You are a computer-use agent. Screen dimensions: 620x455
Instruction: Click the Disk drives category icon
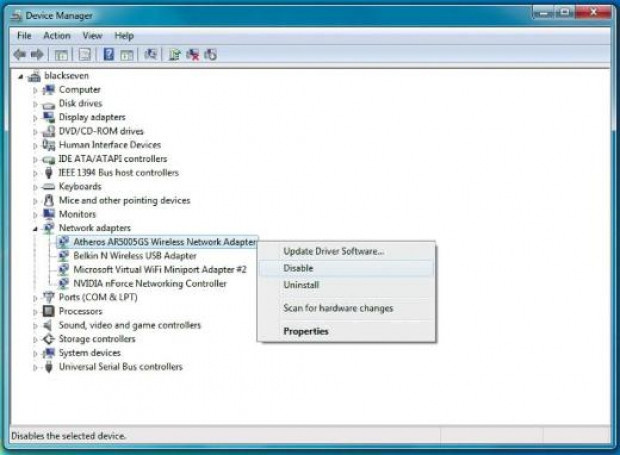49,104
